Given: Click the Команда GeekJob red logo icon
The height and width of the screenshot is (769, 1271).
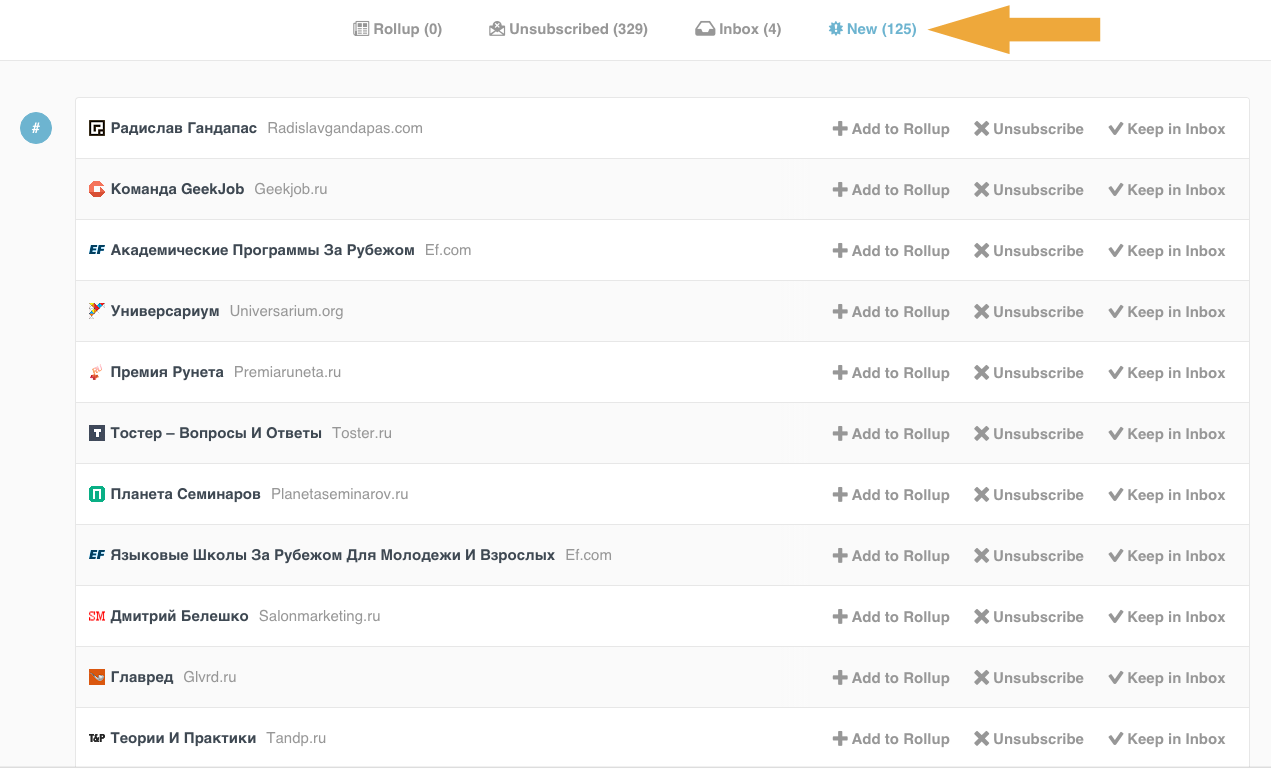Looking at the screenshot, I should point(97,189).
